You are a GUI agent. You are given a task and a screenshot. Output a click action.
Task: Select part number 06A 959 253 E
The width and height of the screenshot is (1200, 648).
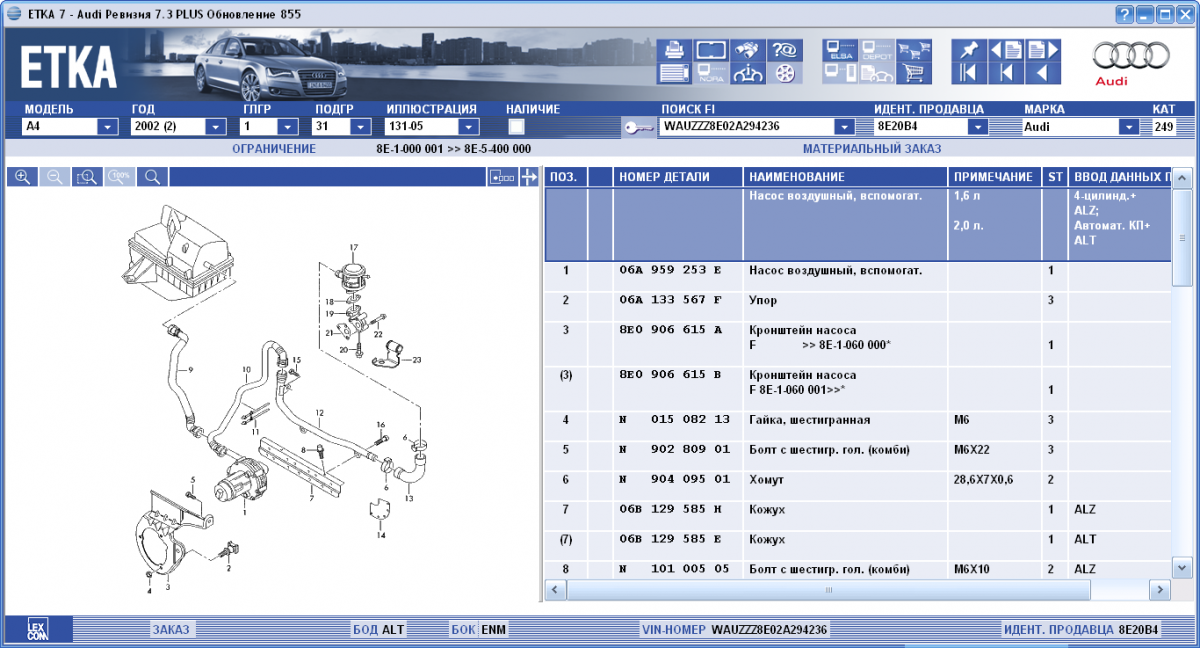670,270
